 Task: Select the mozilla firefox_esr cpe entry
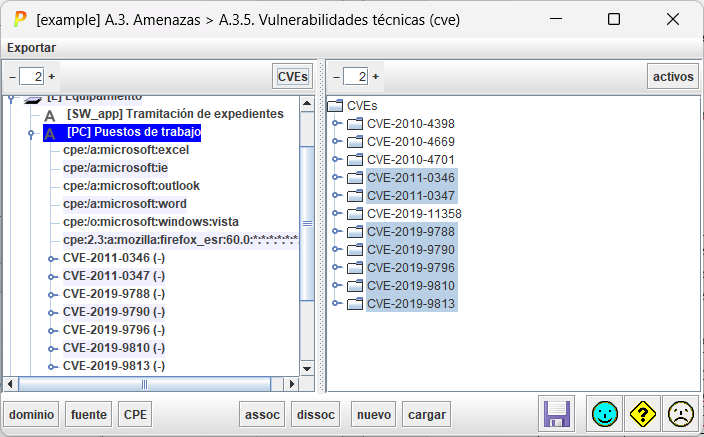click(x=180, y=240)
